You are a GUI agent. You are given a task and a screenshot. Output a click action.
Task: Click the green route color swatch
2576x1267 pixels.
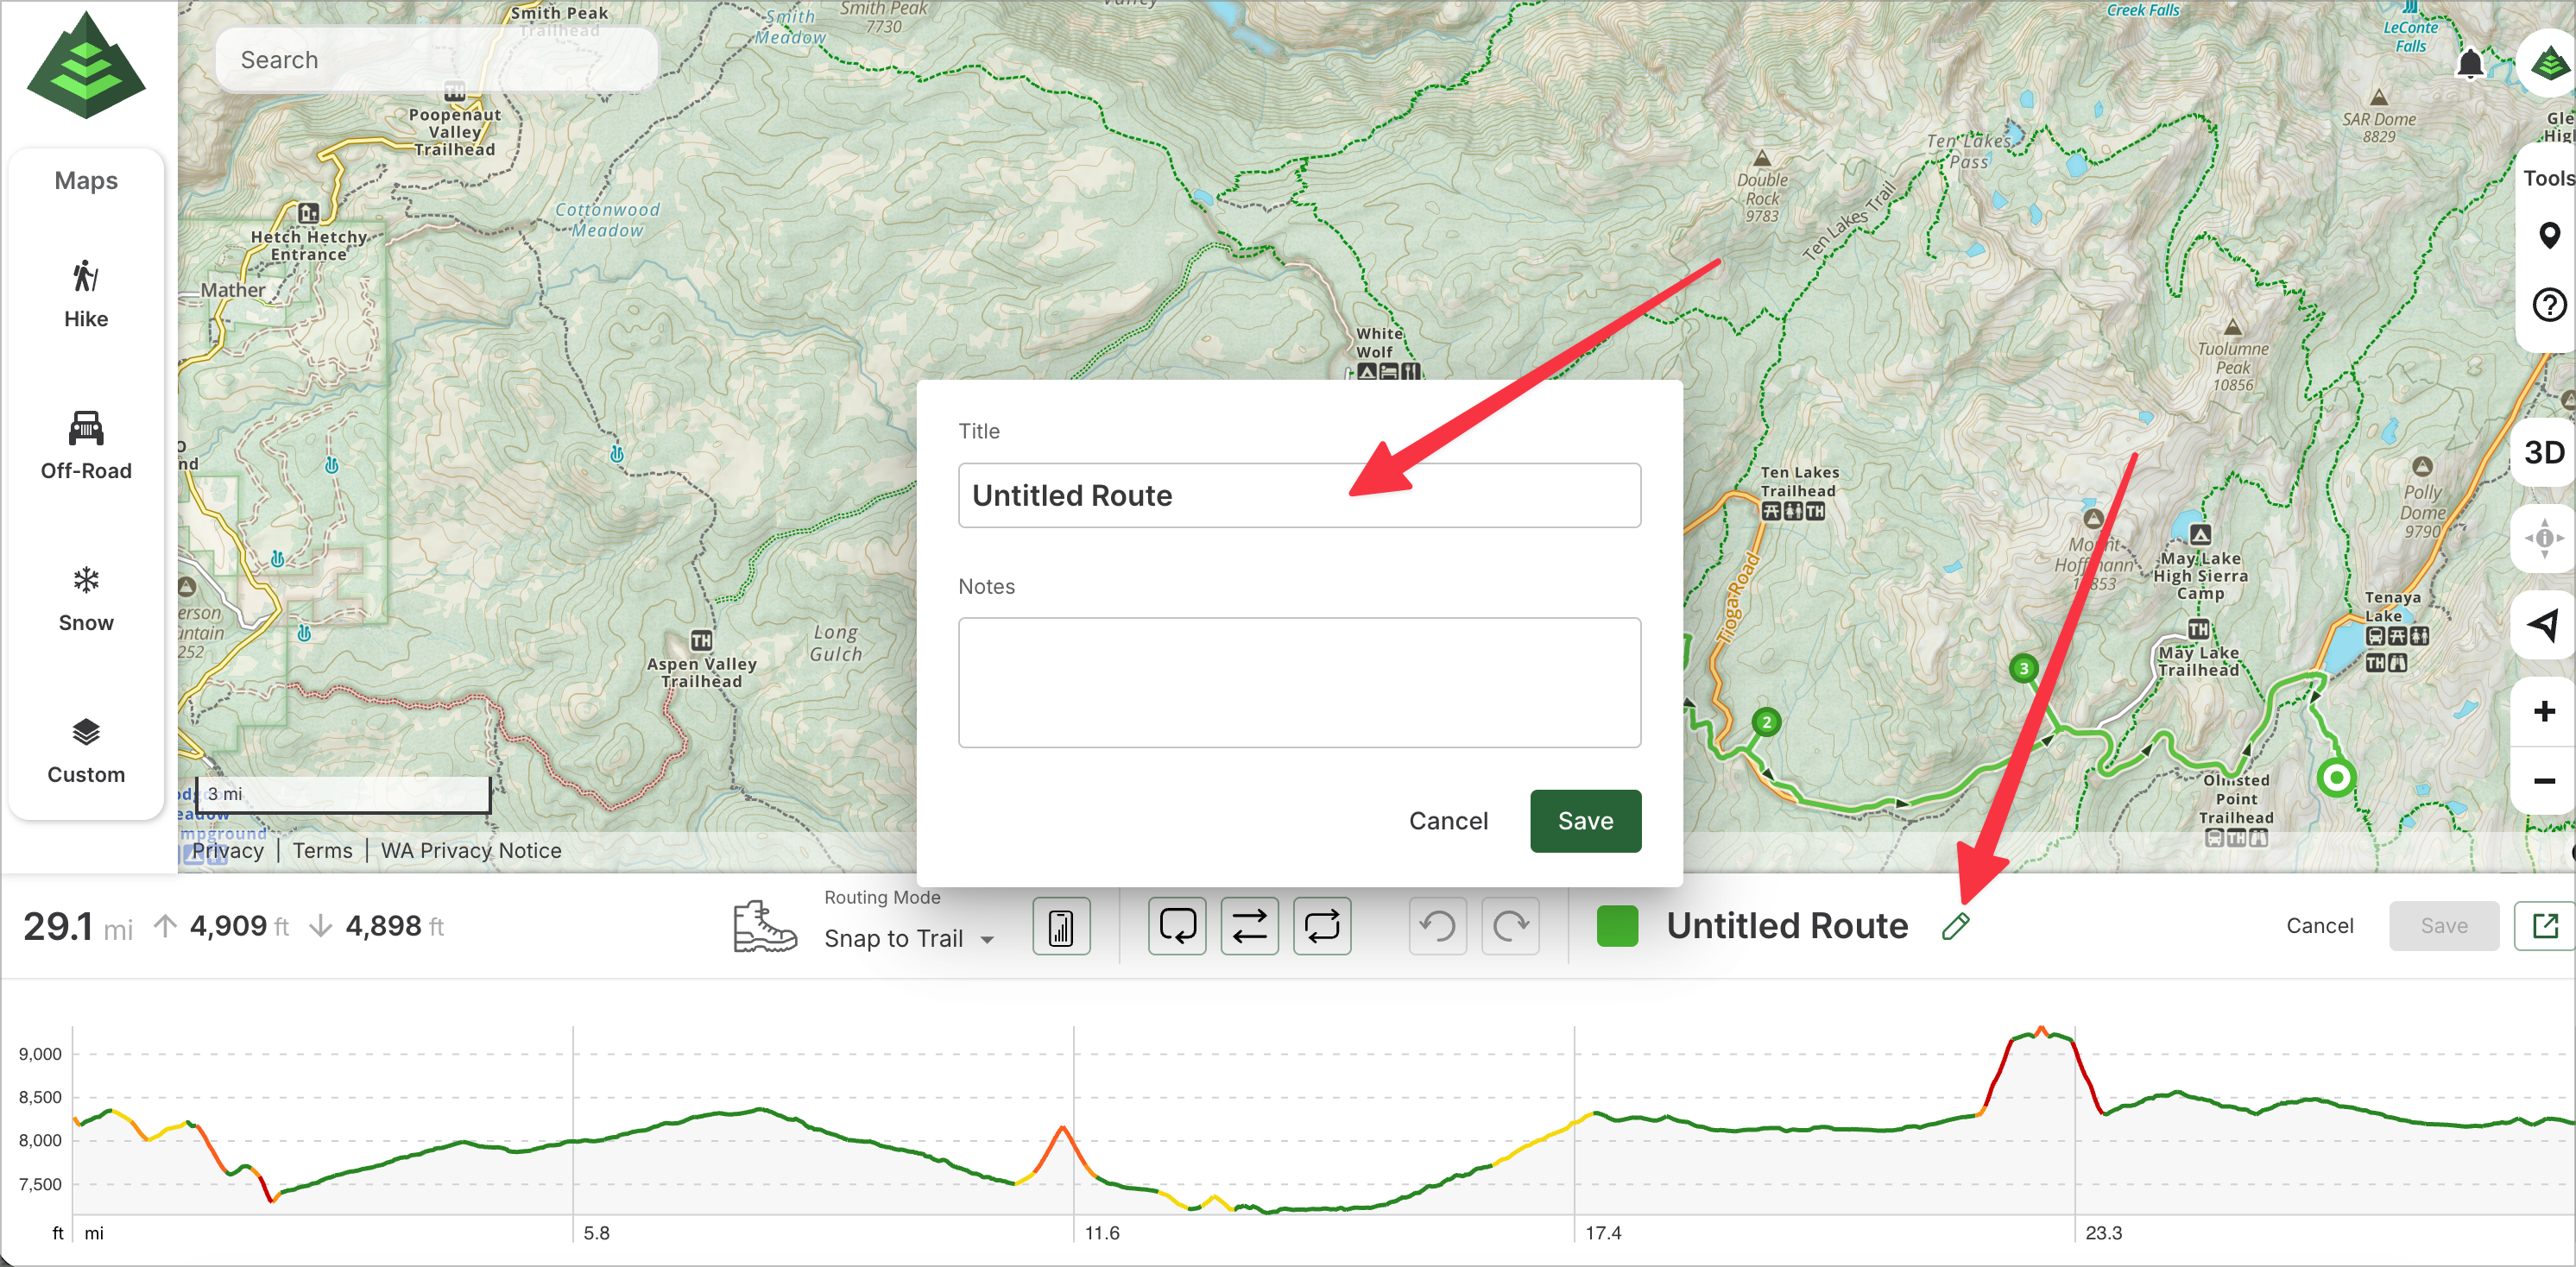pos(1617,926)
